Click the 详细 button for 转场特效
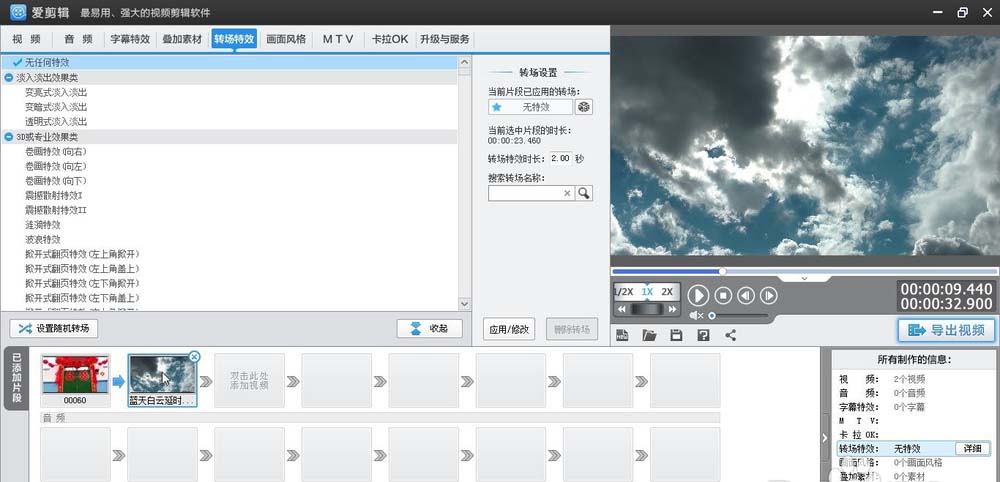Image resolution: width=1000 pixels, height=482 pixels. pyautogui.click(x=973, y=448)
